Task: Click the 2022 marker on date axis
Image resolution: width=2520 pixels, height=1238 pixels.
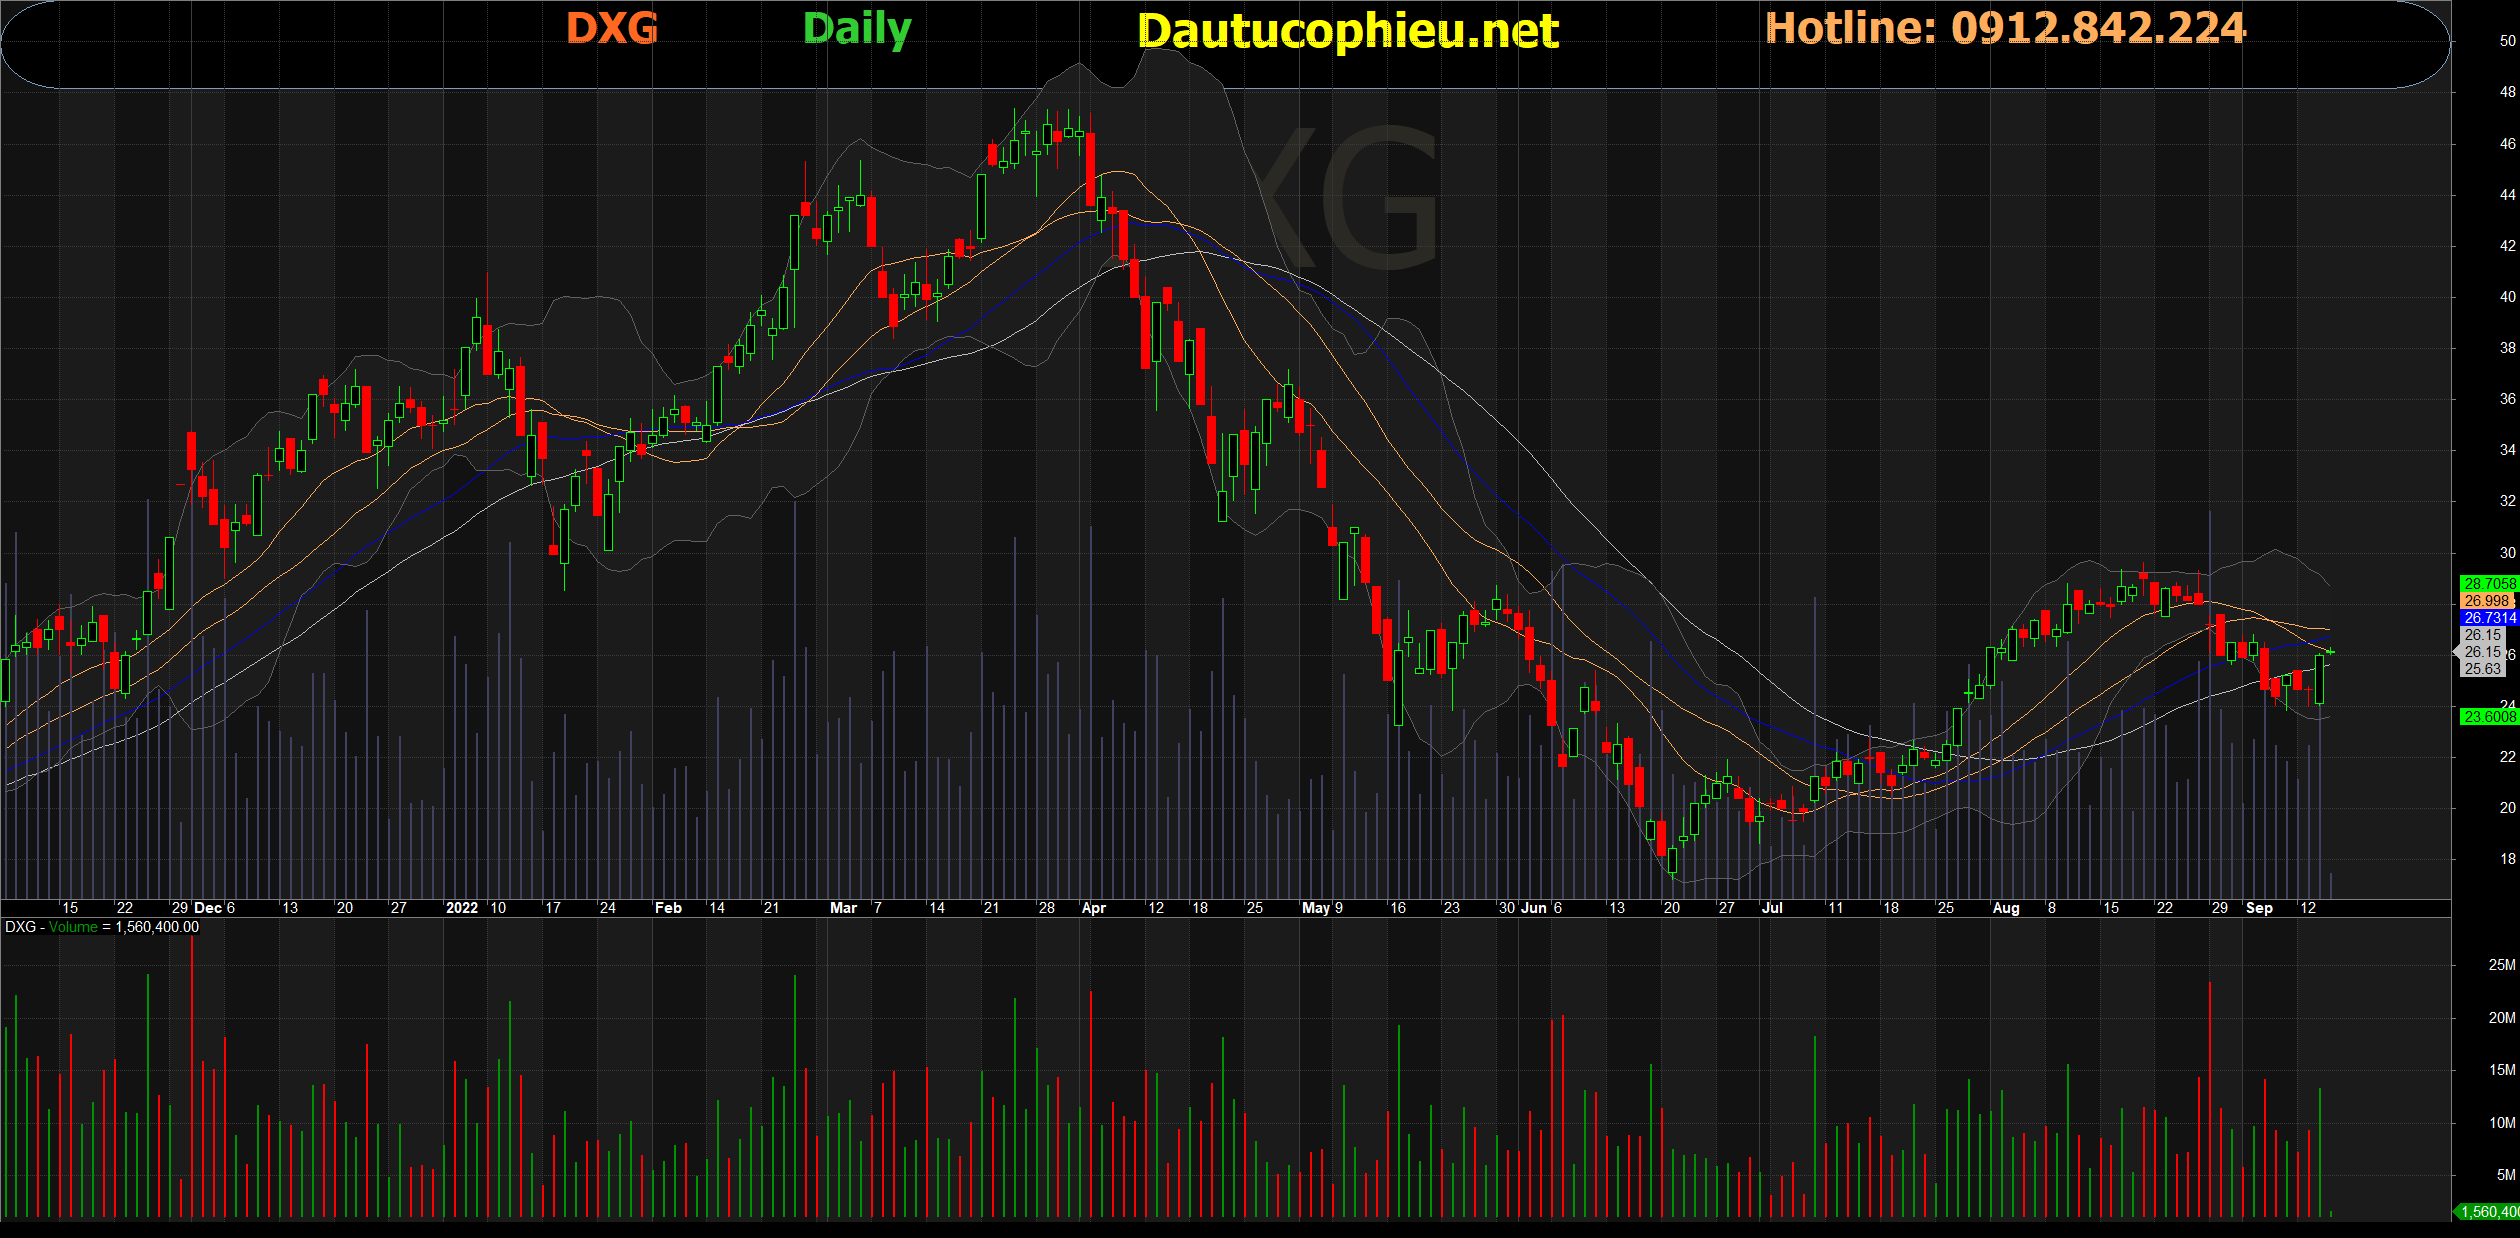Action: coord(461,908)
